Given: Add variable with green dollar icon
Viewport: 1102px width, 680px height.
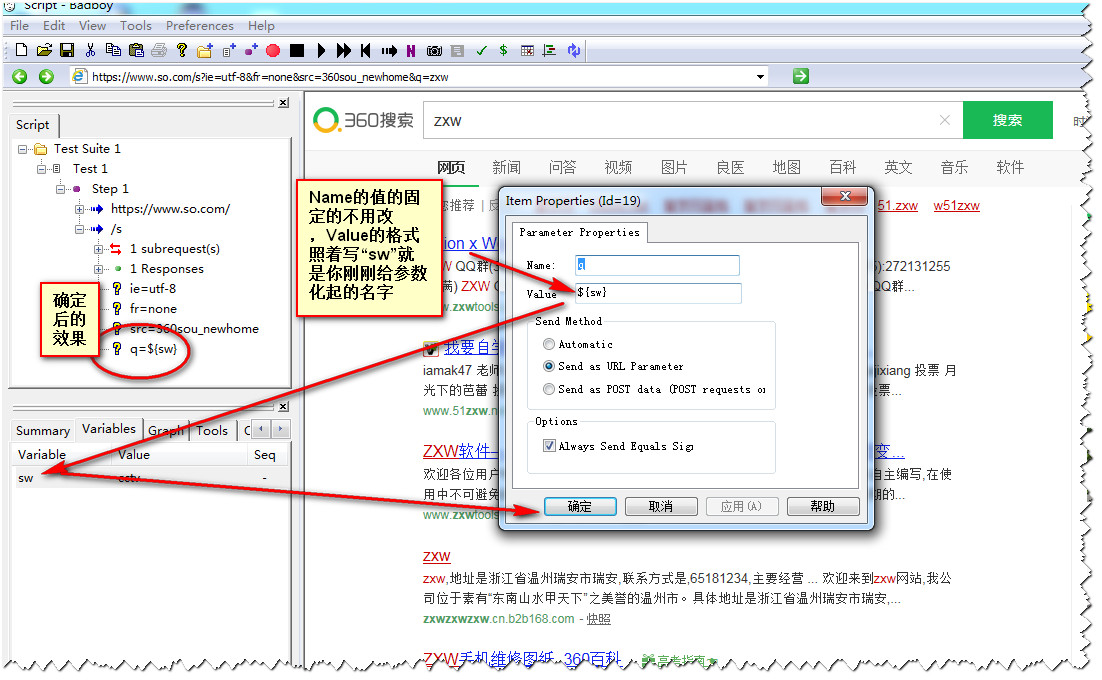Looking at the screenshot, I should click(x=503, y=50).
